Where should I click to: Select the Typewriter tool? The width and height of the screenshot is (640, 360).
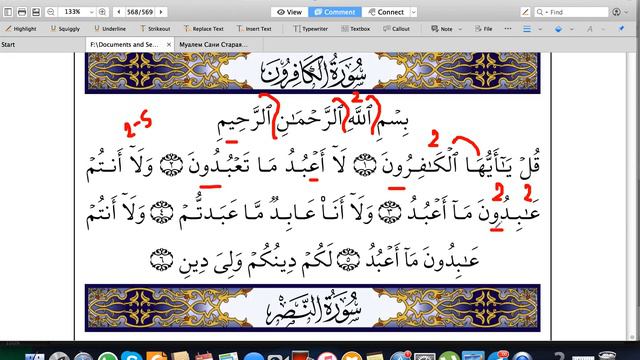[x=311, y=29]
